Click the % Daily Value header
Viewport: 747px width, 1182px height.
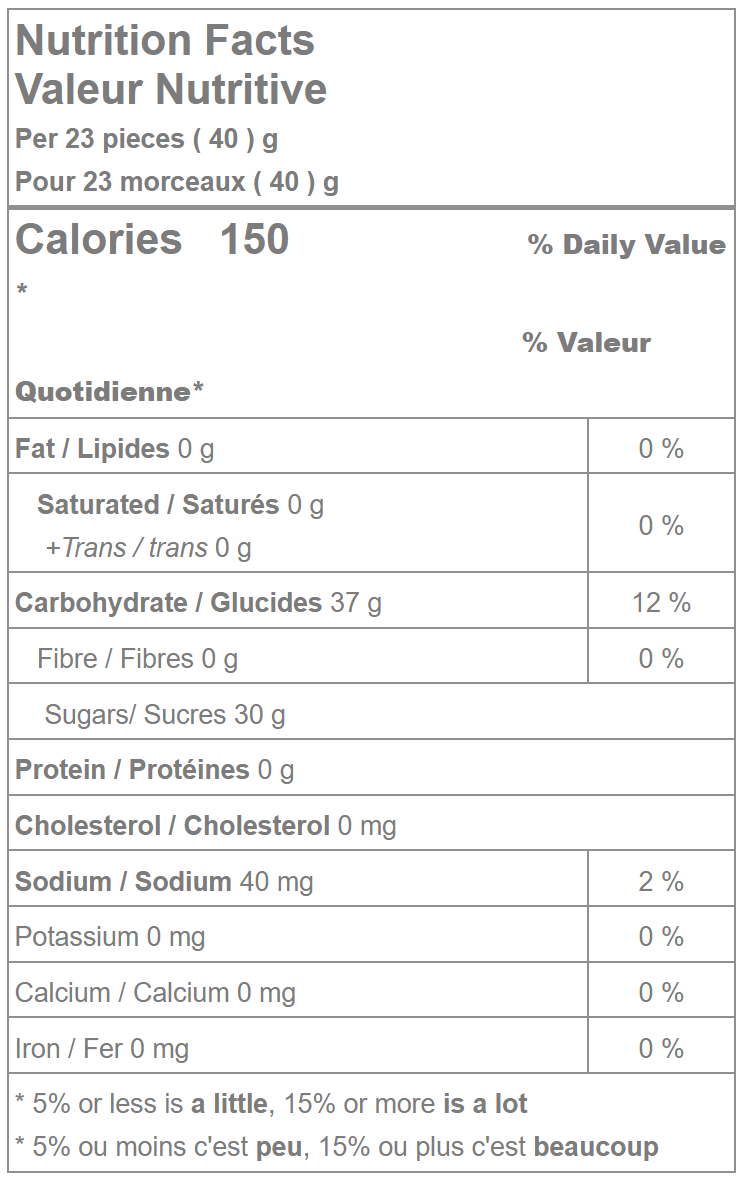[626, 245]
